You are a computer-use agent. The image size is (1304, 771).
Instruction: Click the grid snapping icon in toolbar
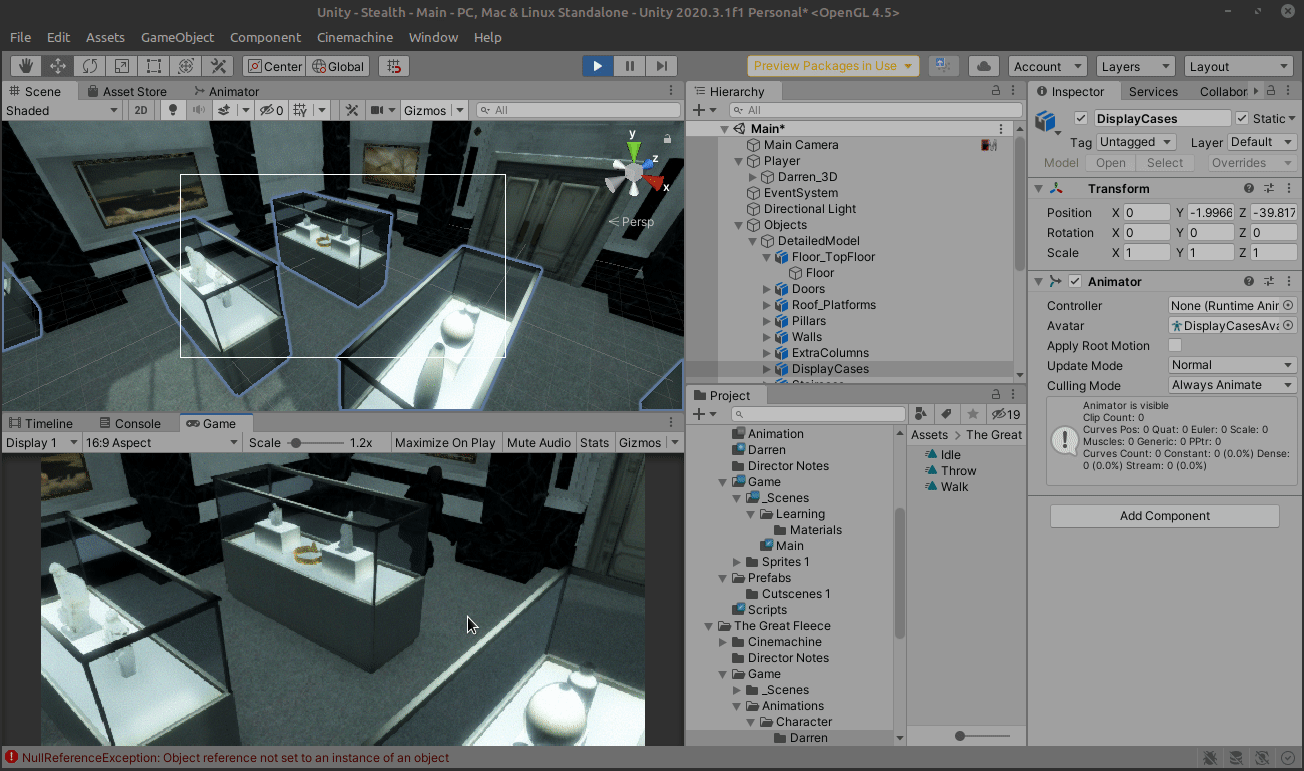(395, 66)
